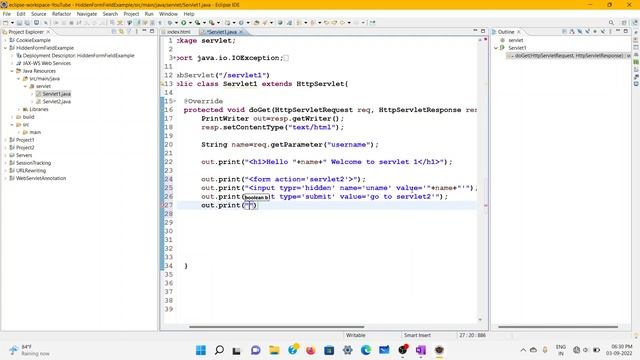Select the WebServletAnnotation project

coord(41,178)
